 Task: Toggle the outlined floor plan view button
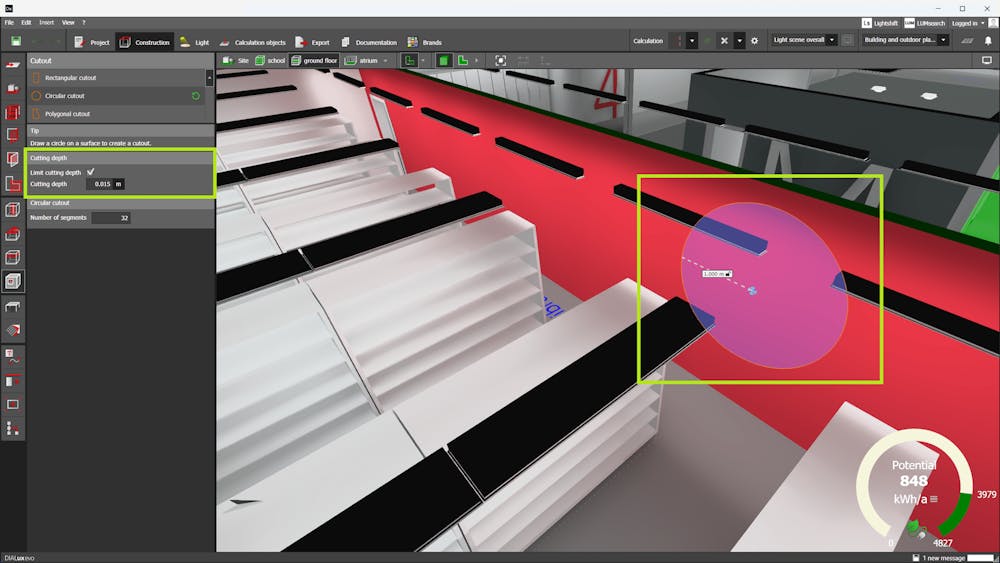[x=409, y=61]
